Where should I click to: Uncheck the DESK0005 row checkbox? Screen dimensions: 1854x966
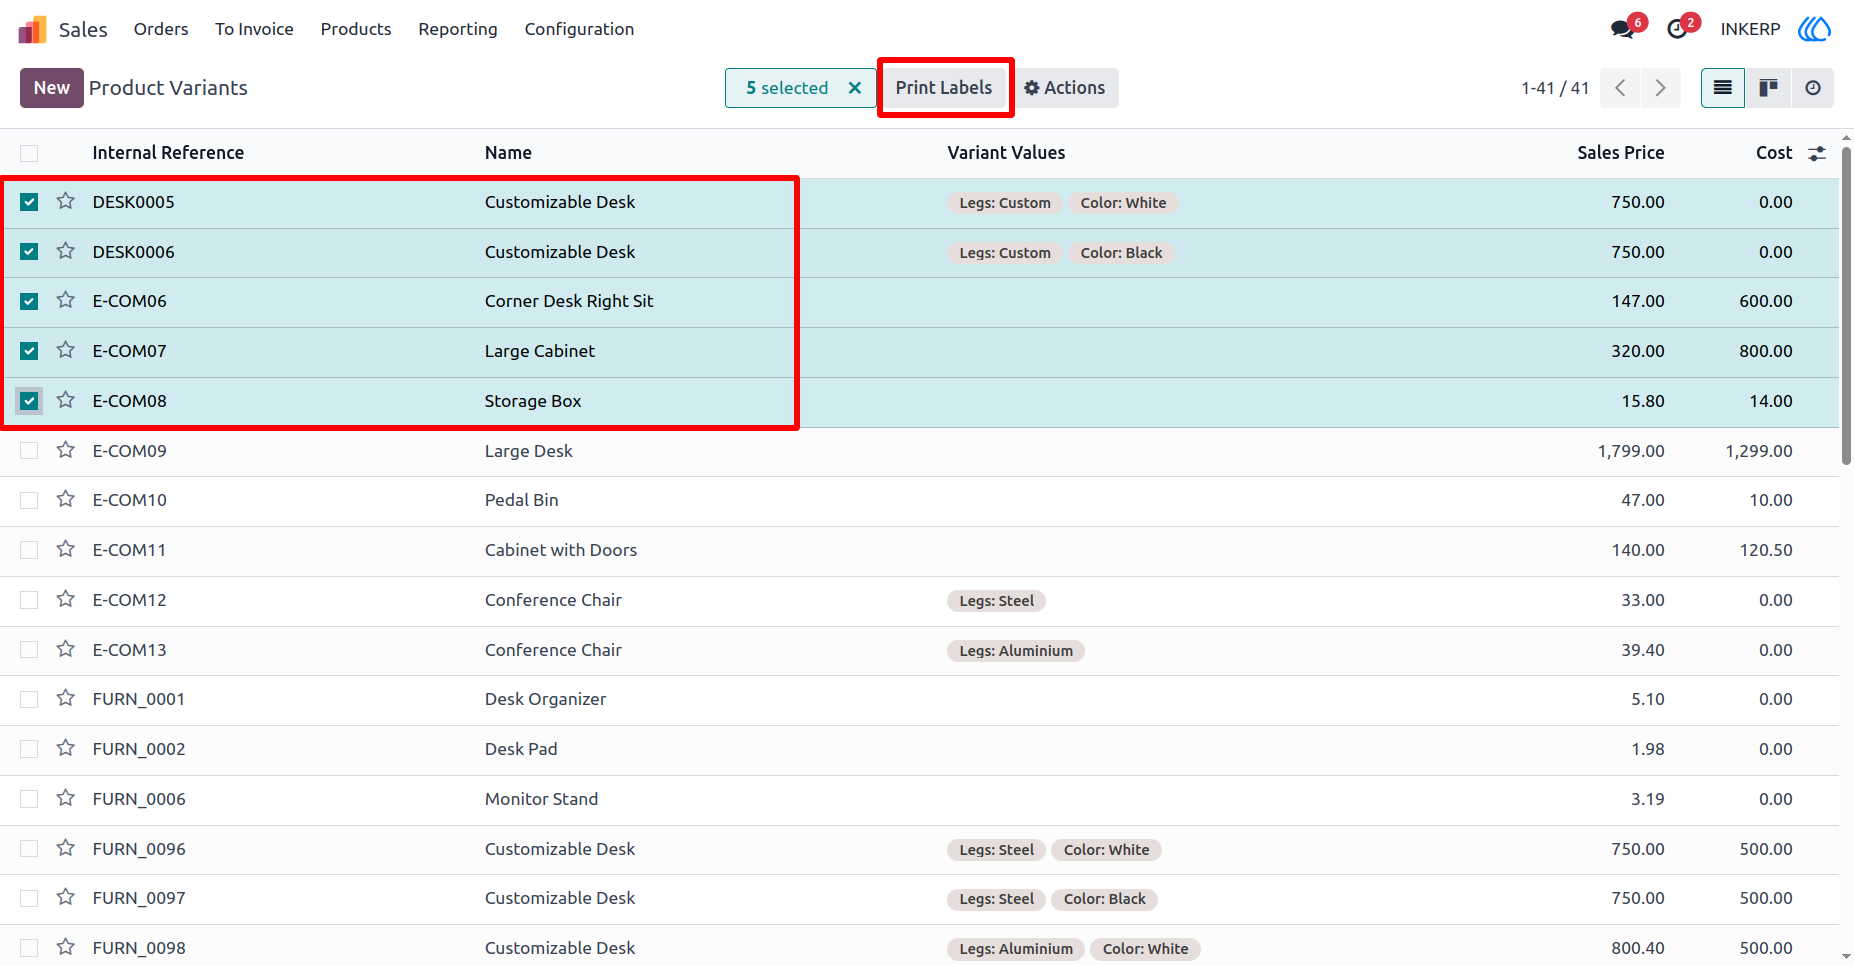click(29, 202)
